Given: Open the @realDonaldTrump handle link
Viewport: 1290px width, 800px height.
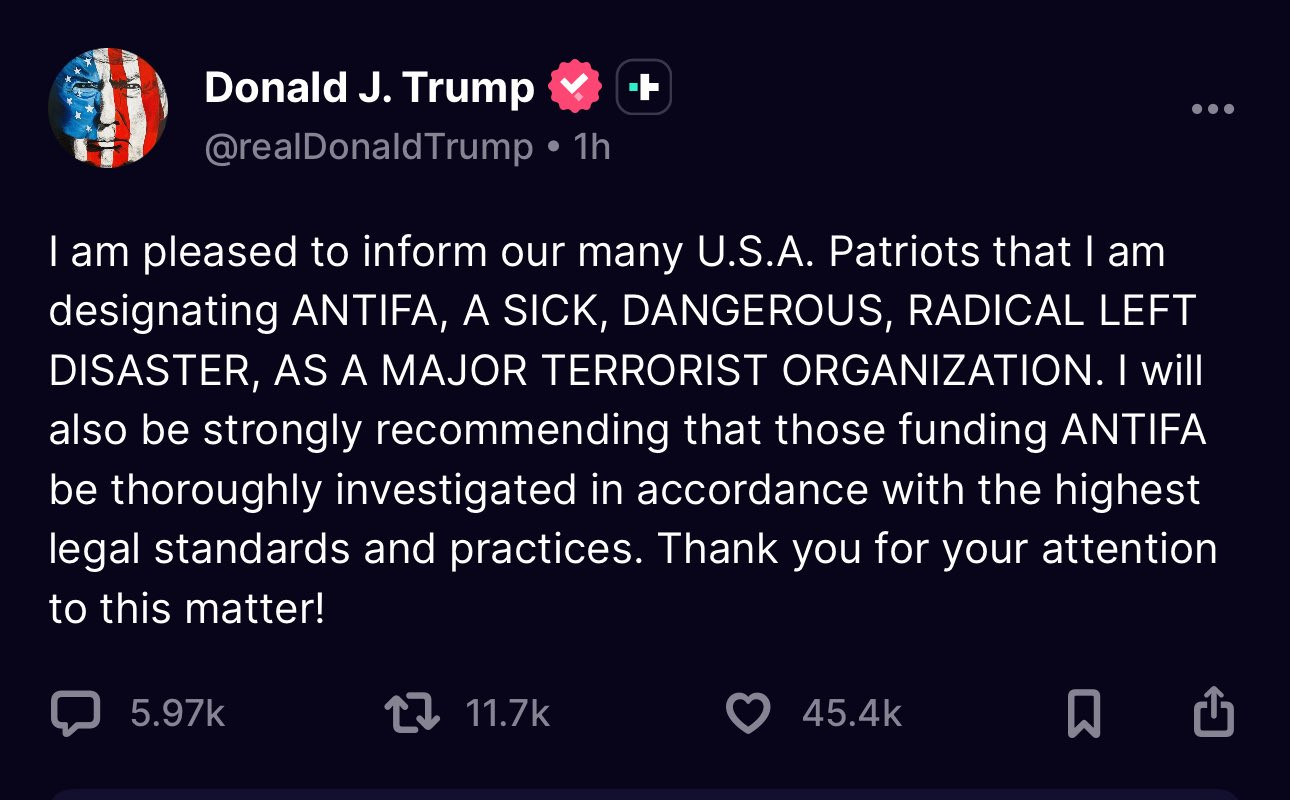Looking at the screenshot, I should point(369,148).
